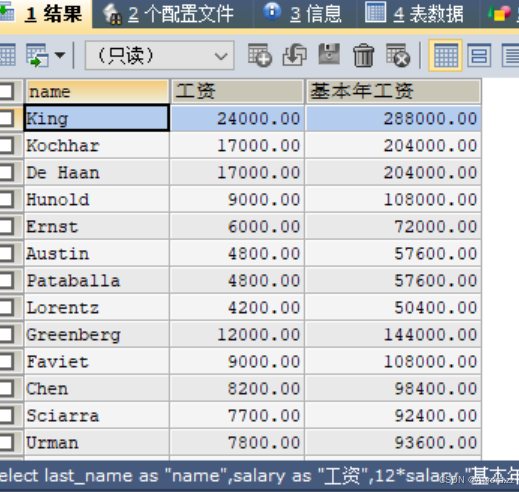Click the 144000.00 annual salary cell
Image resolution: width=519 pixels, height=492 pixels.
393,334
